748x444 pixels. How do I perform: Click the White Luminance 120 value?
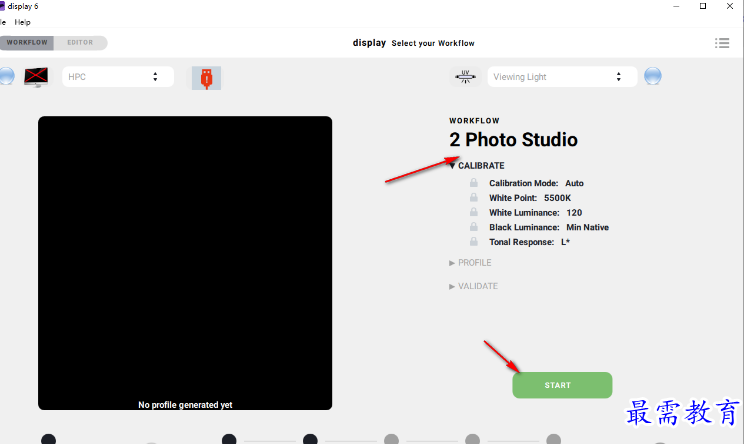(574, 213)
